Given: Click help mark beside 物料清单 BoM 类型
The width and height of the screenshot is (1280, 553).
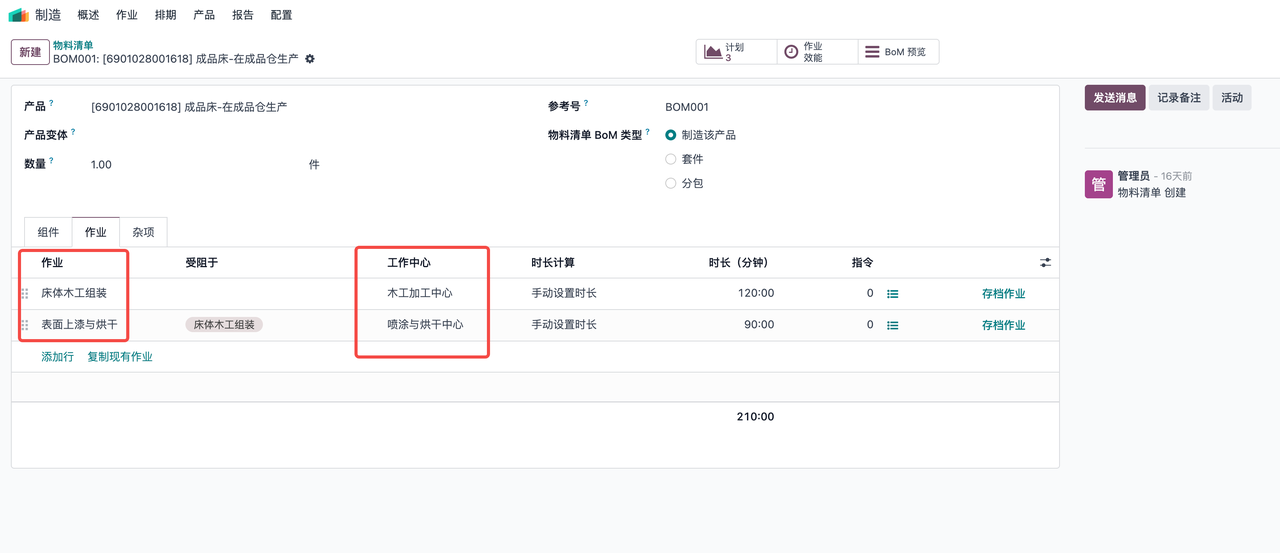Looking at the screenshot, I should coord(648,132).
